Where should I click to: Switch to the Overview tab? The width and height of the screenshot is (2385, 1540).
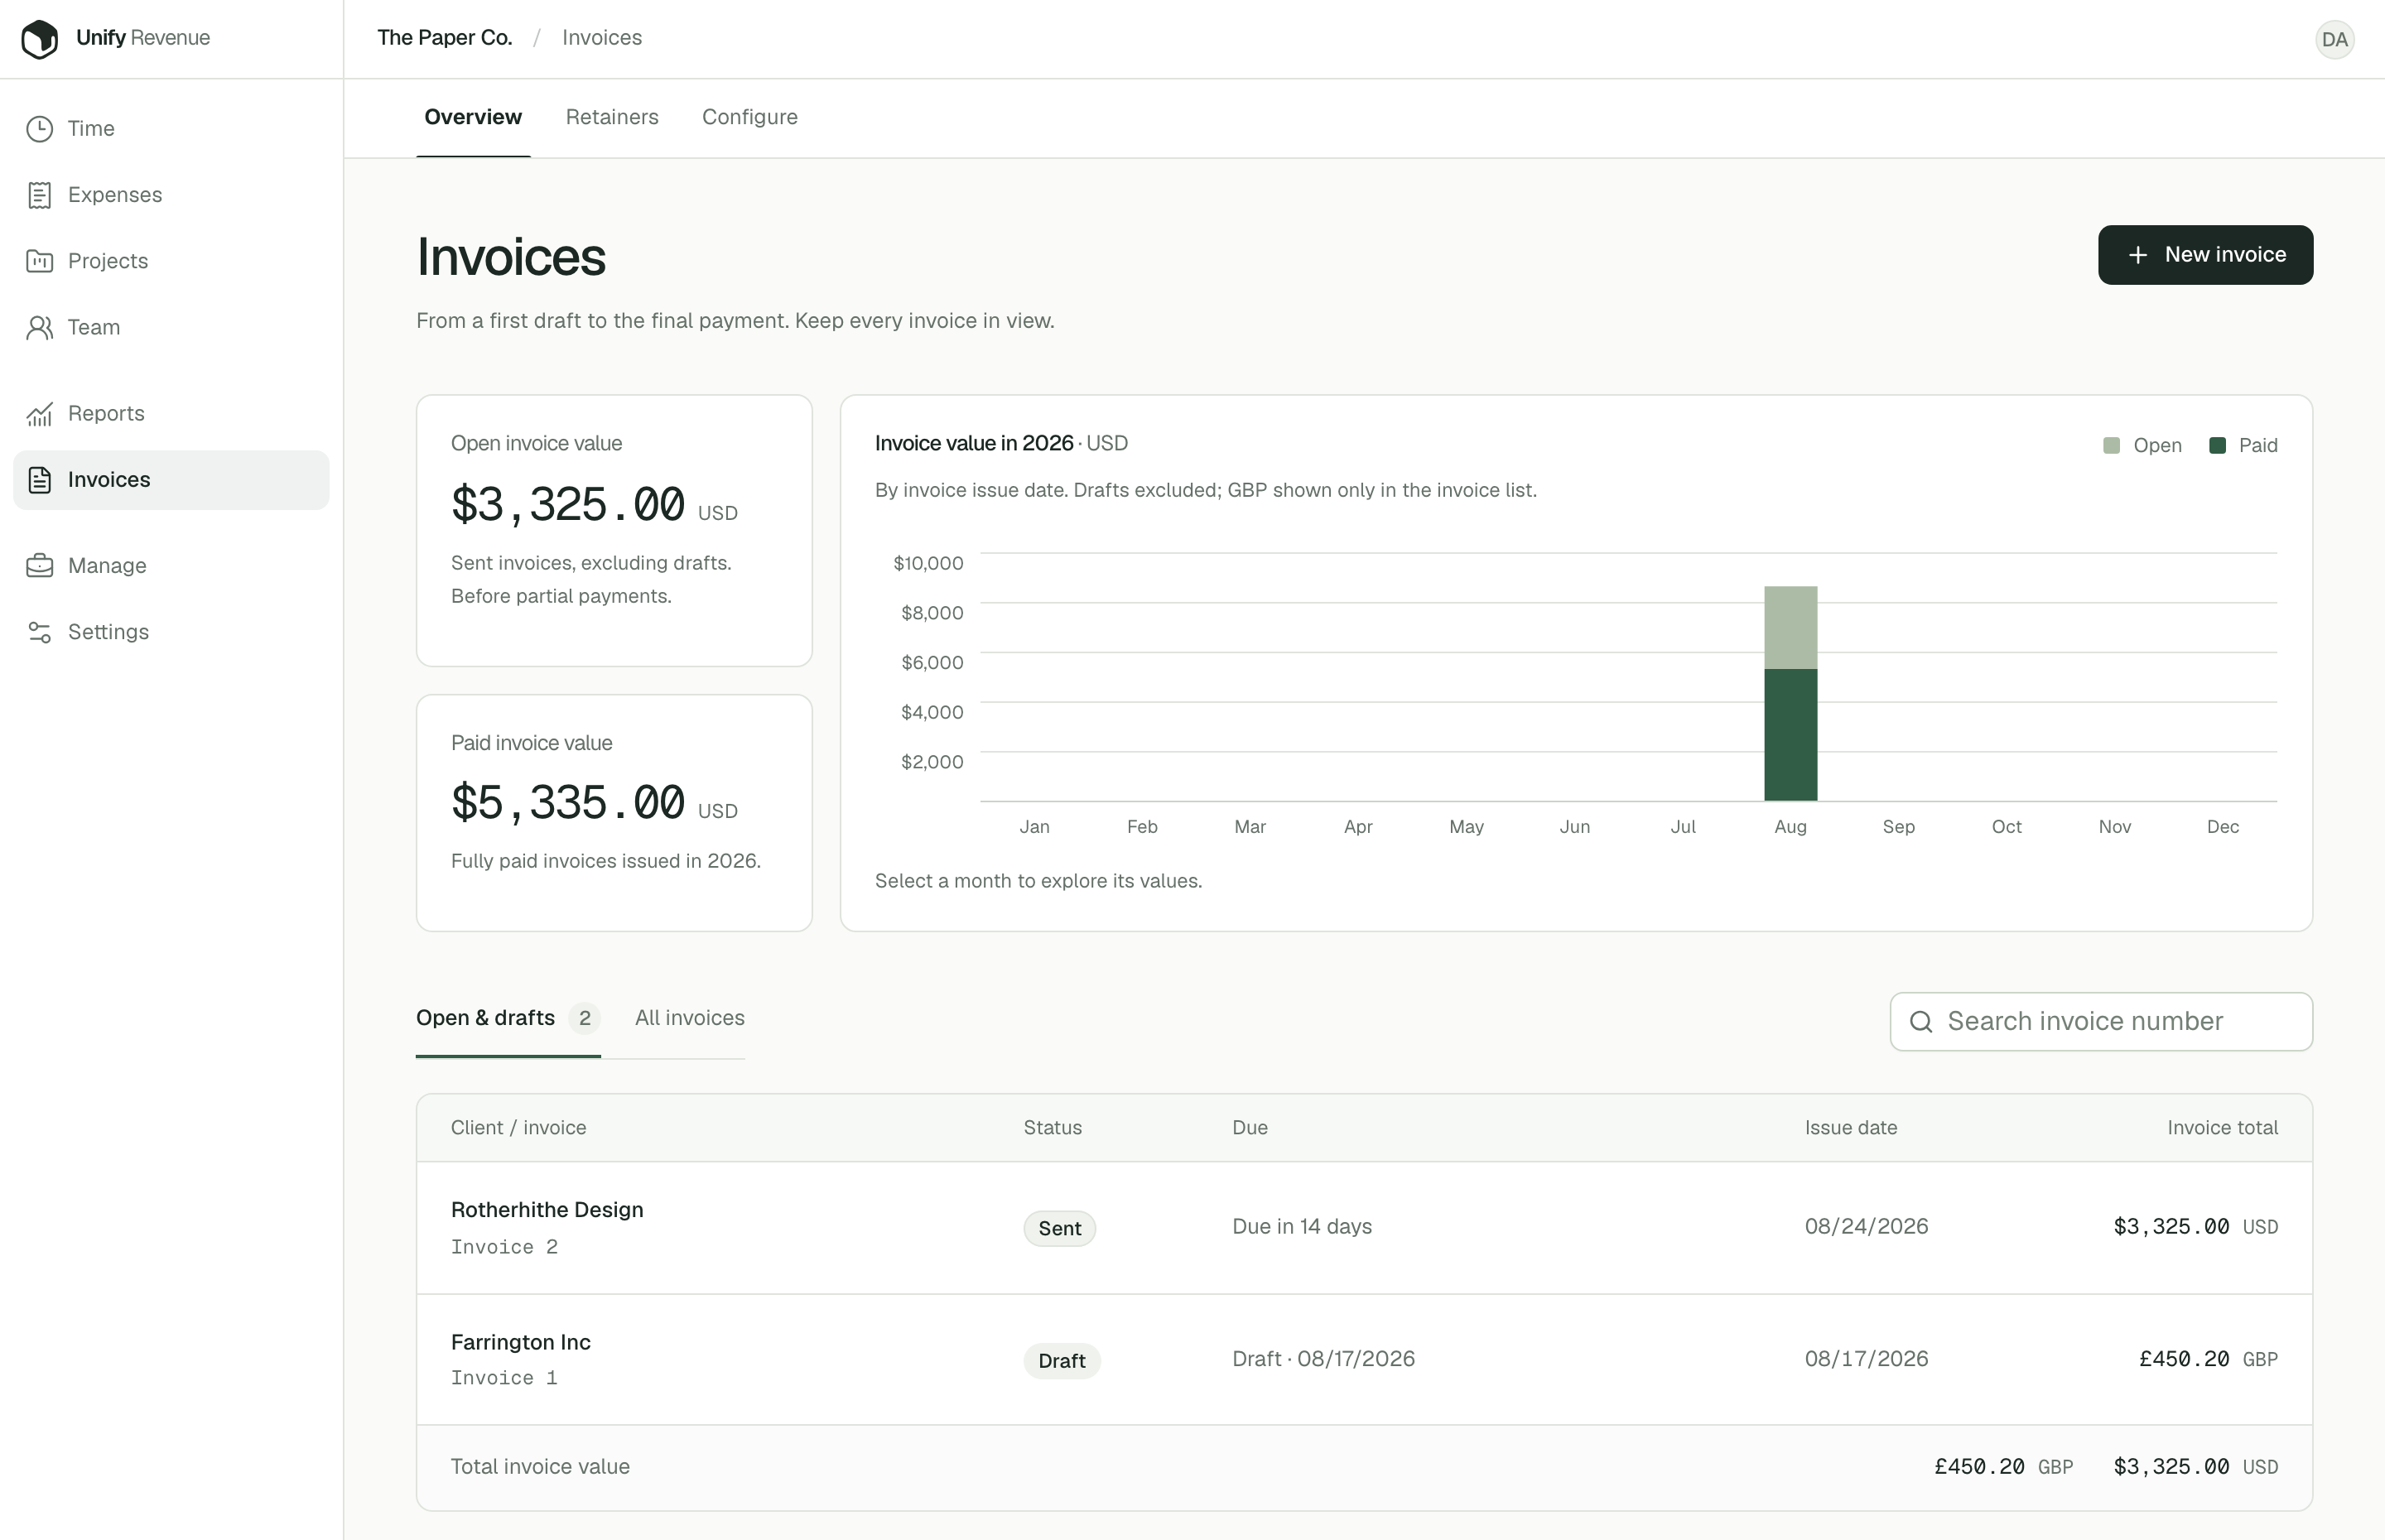point(473,117)
